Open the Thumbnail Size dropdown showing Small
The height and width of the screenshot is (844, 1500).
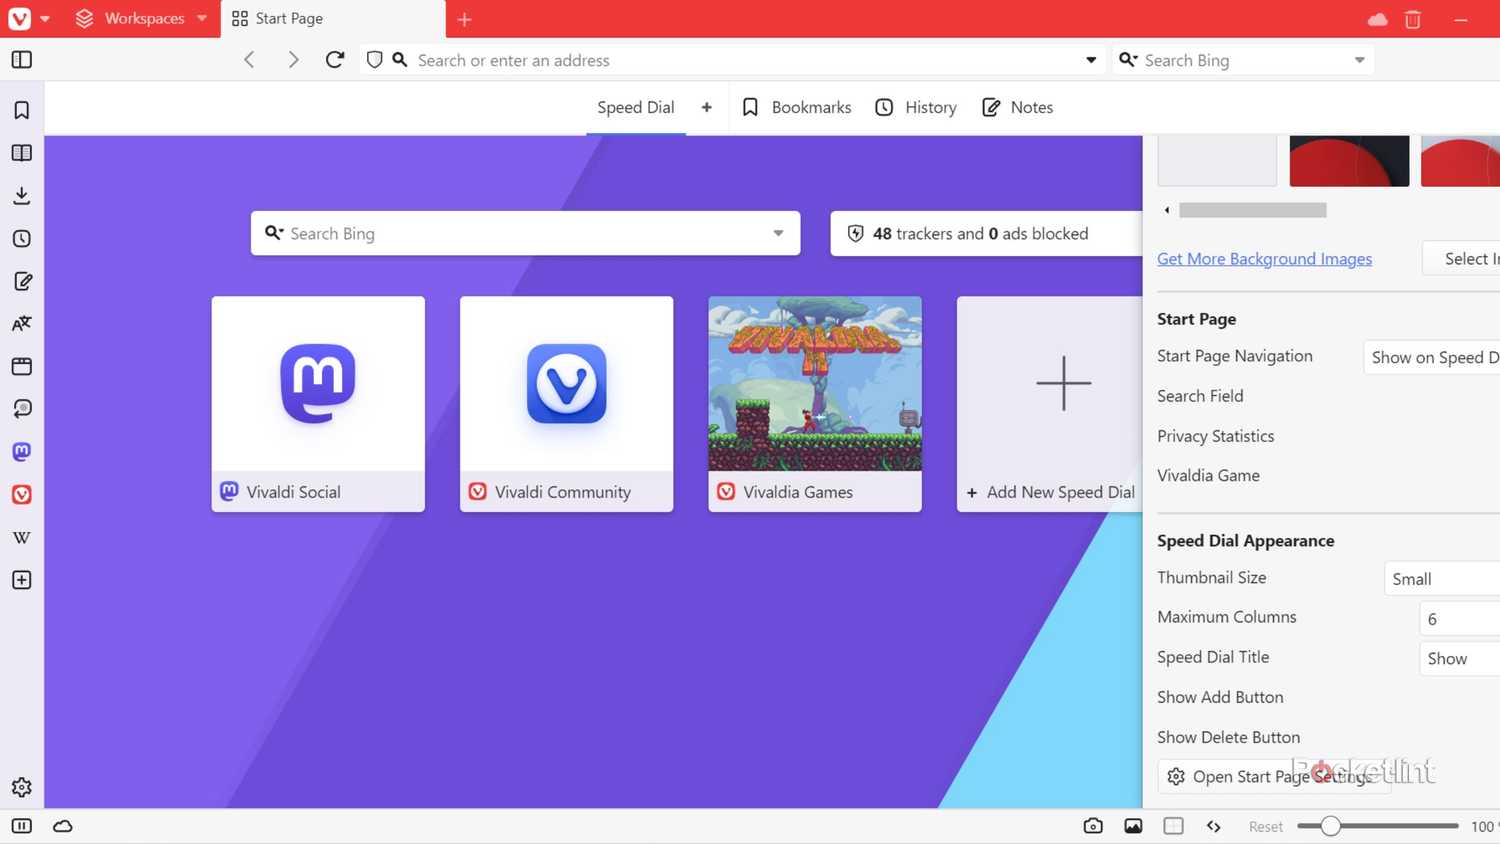pos(1440,579)
